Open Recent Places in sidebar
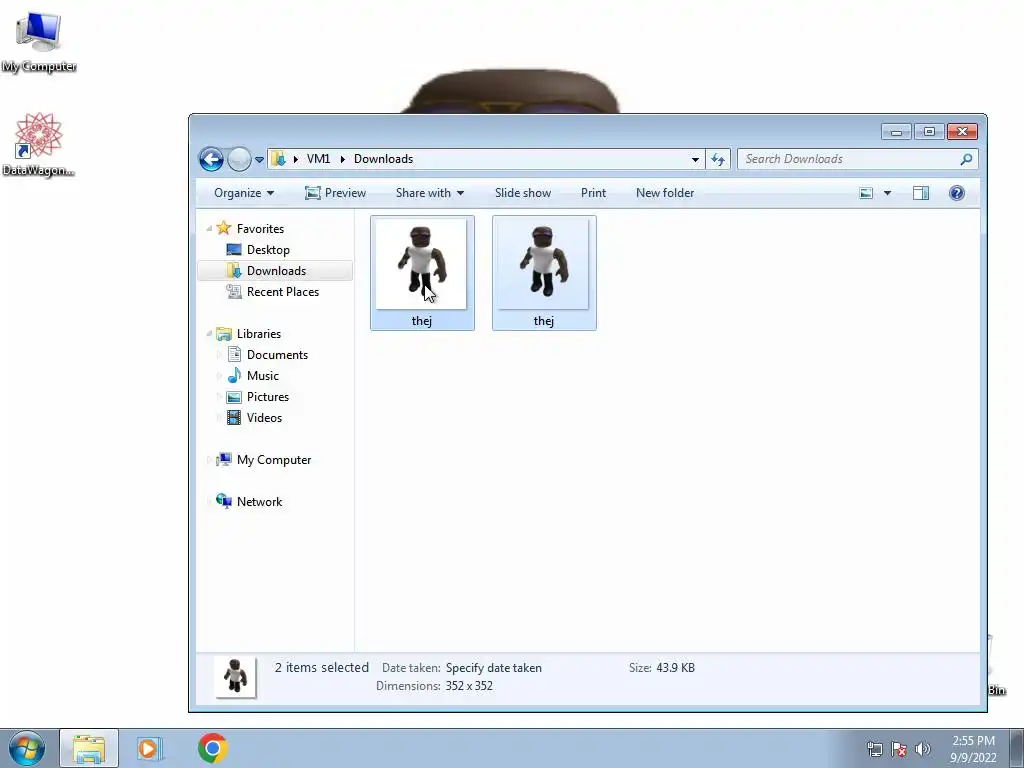The width and height of the screenshot is (1024, 768). coord(283,291)
